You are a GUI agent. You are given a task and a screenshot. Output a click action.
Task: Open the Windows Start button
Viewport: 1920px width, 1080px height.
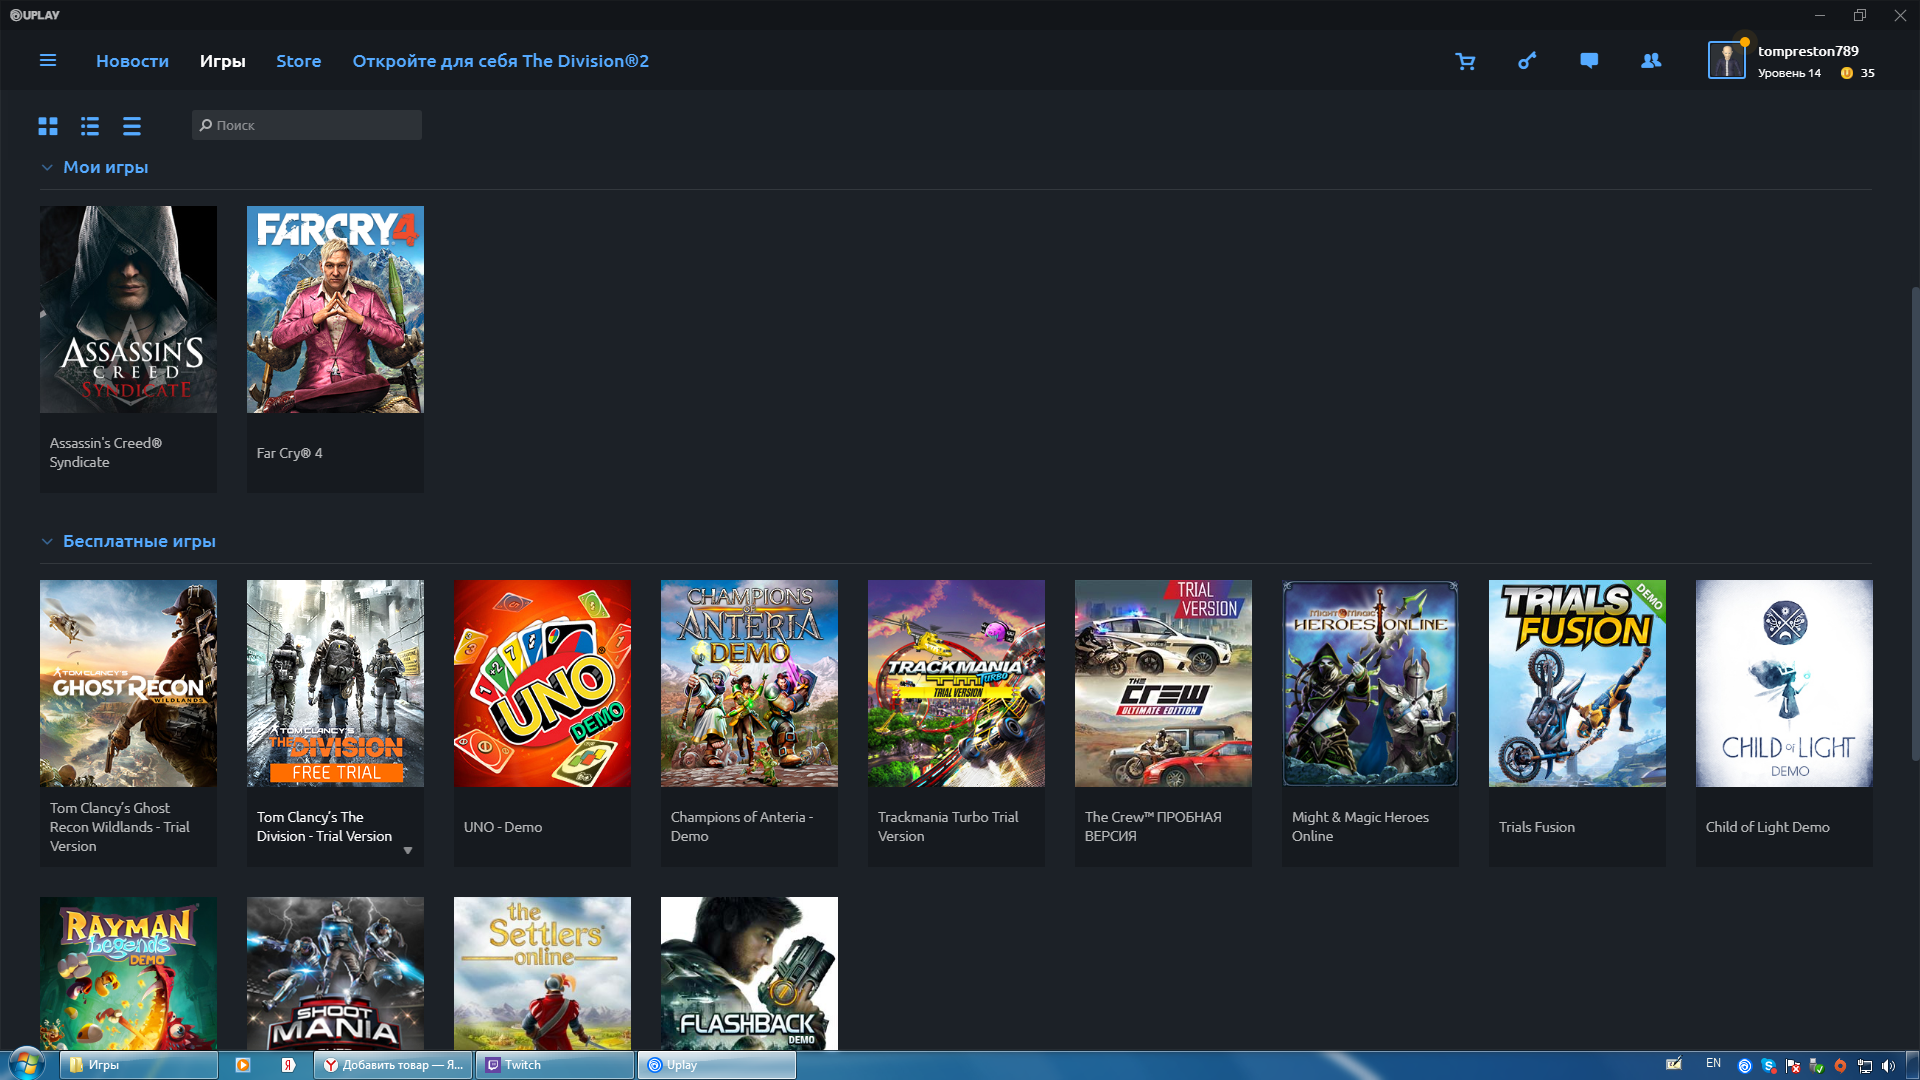[27, 1064]
